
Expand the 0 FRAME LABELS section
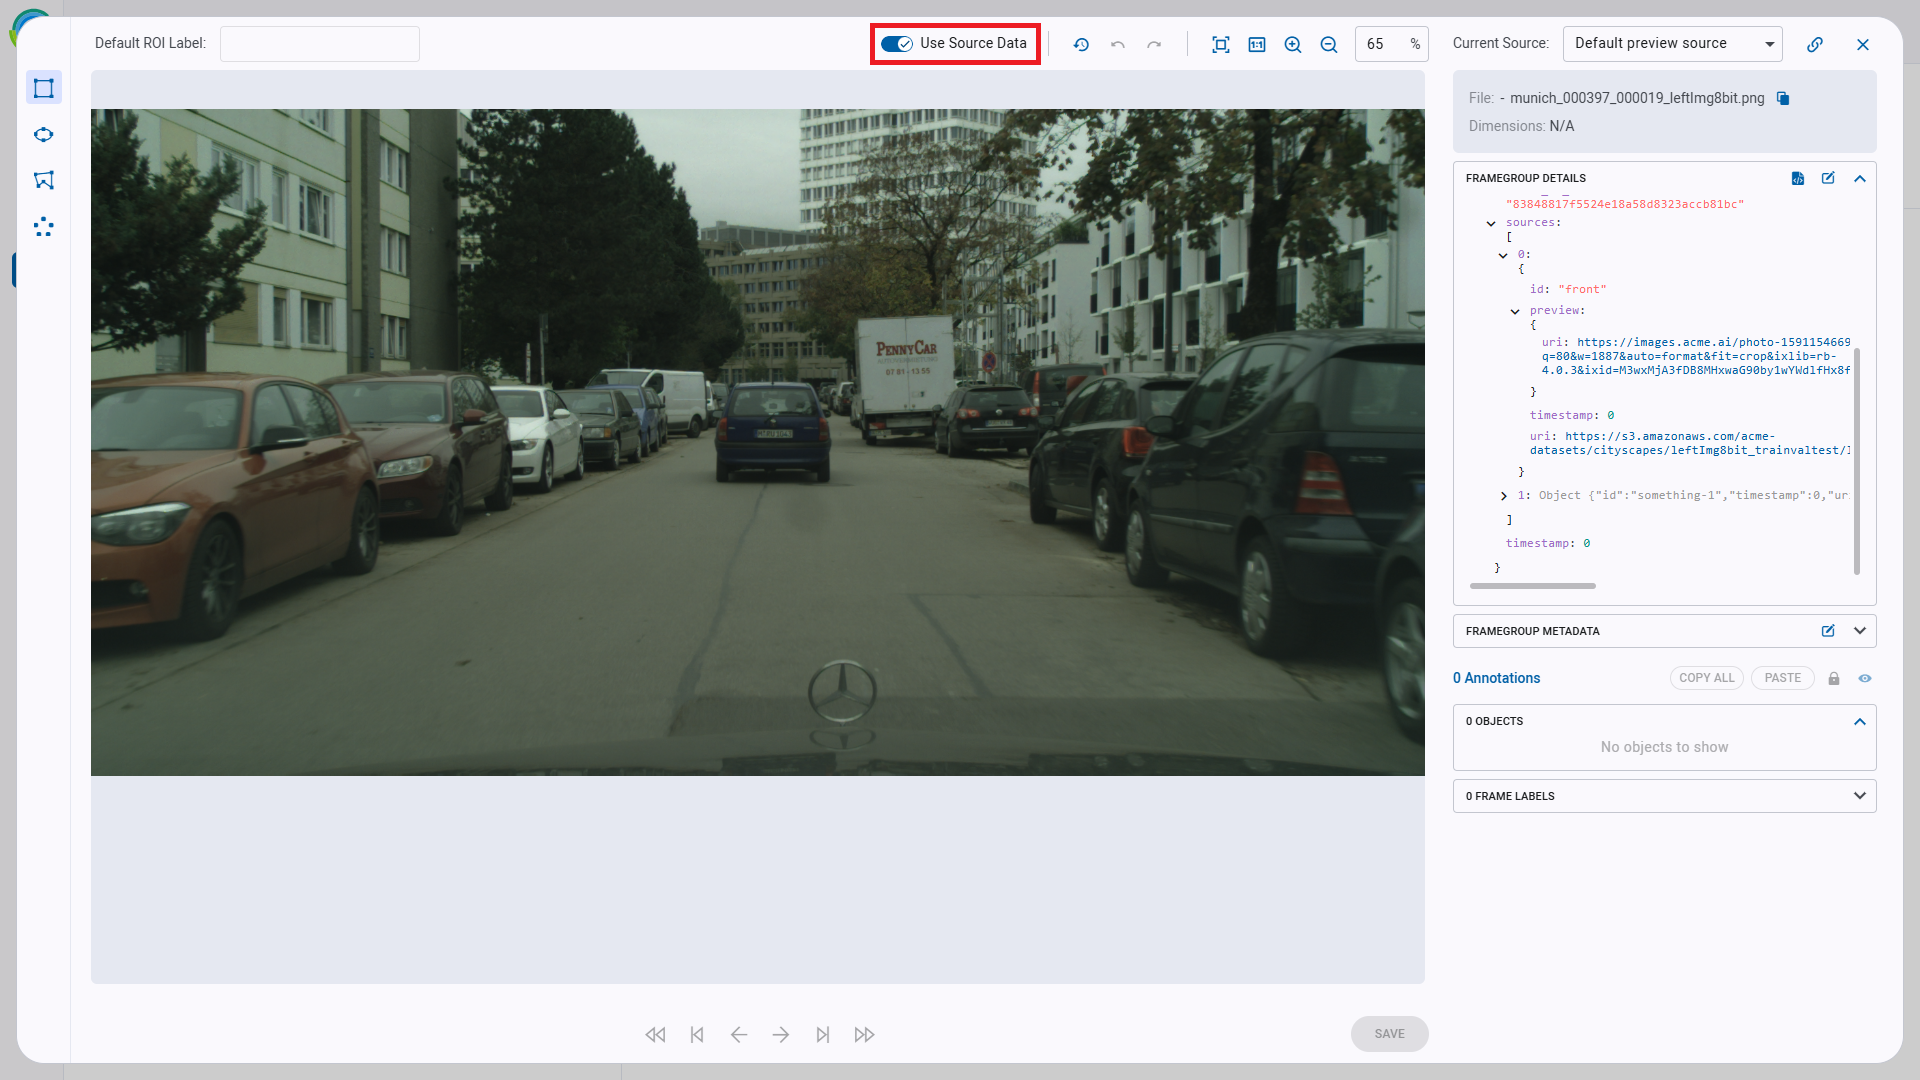click(x=1859, y=795)
